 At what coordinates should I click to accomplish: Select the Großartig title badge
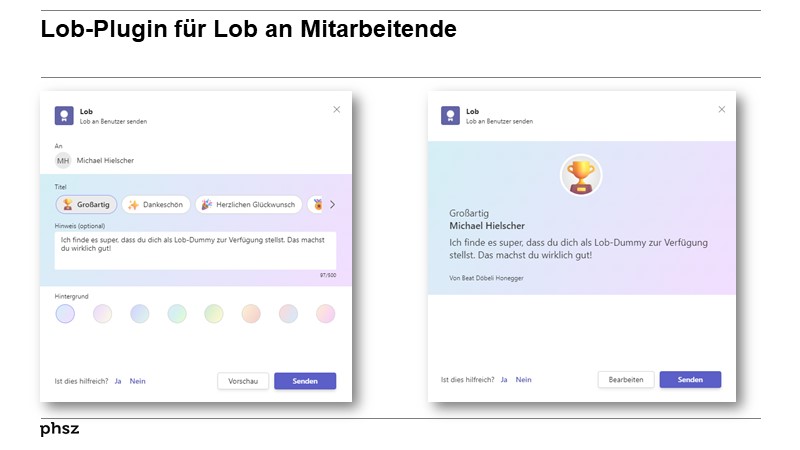click(86, 205)
